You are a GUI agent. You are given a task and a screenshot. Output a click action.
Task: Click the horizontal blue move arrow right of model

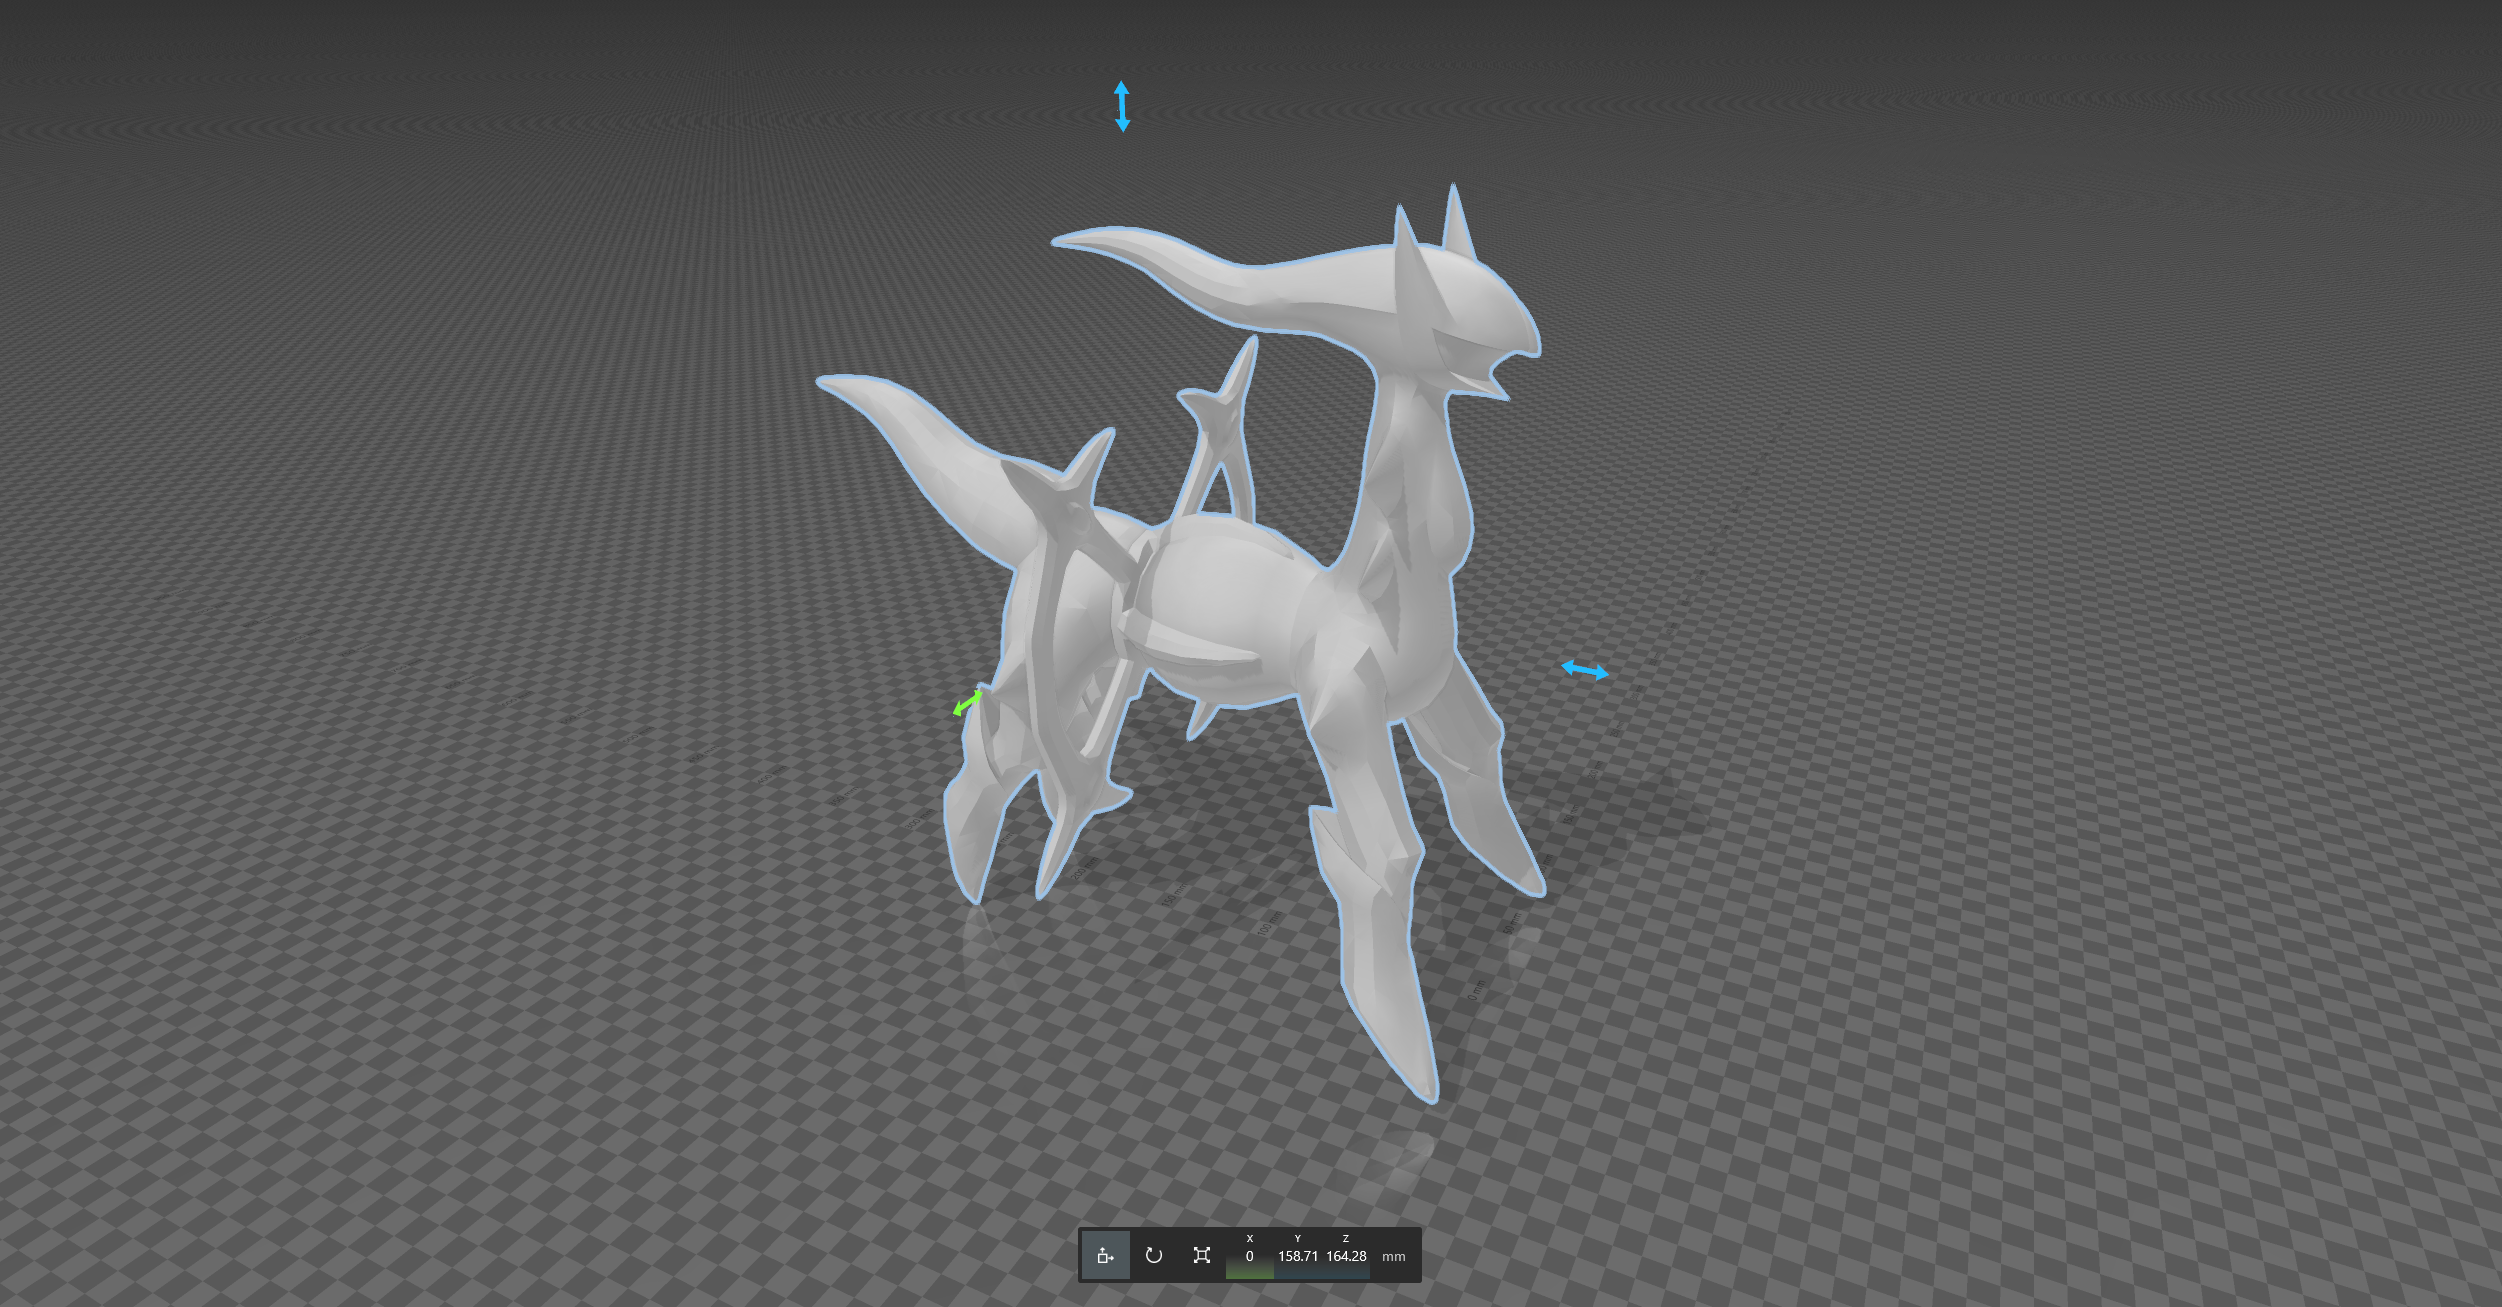[1585, 670]
